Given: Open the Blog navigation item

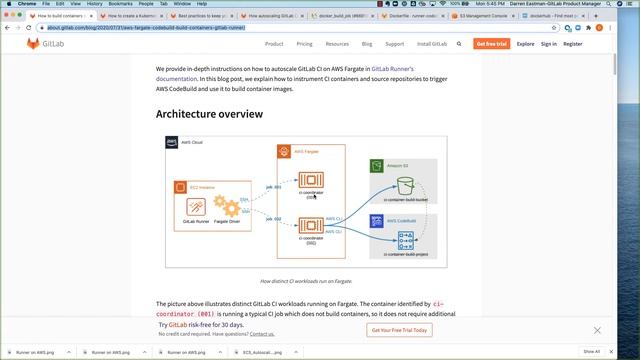Looking at the screenshot, I should (x=367, y=44).
